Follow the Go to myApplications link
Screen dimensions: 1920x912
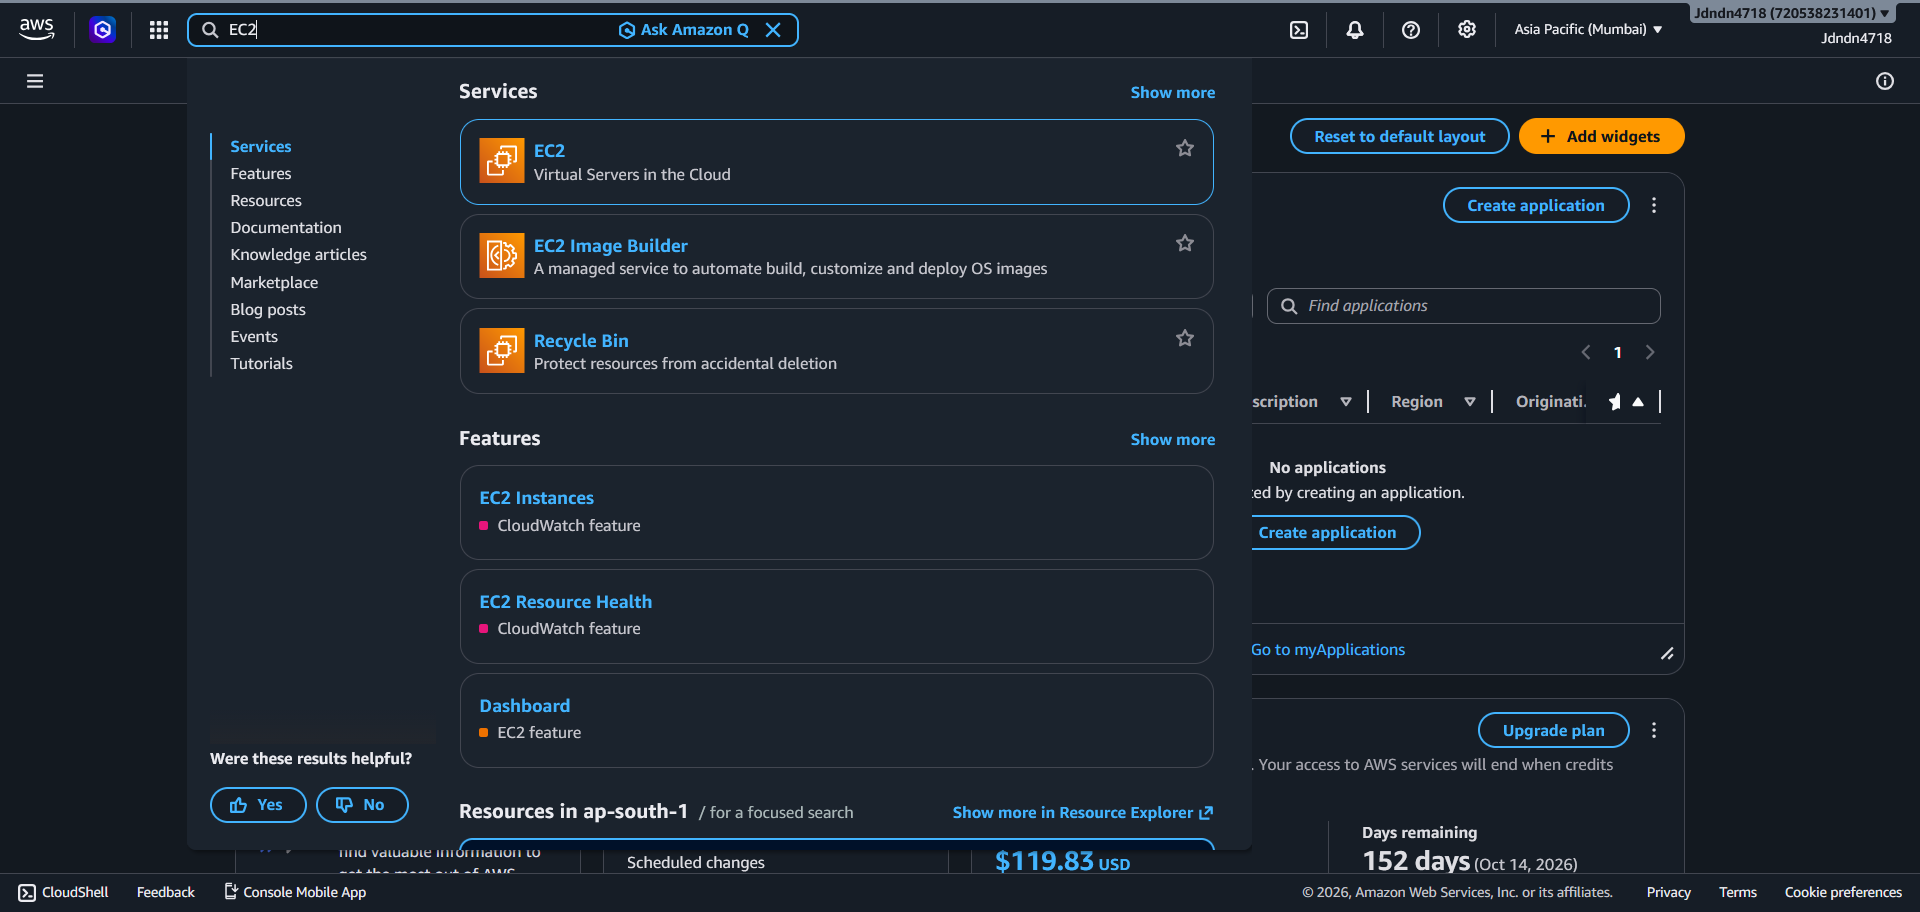tap(1328, 650)
